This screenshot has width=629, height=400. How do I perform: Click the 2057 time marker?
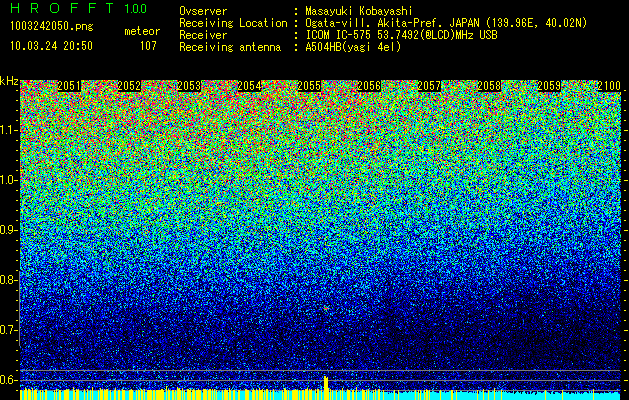coord(429,86)
